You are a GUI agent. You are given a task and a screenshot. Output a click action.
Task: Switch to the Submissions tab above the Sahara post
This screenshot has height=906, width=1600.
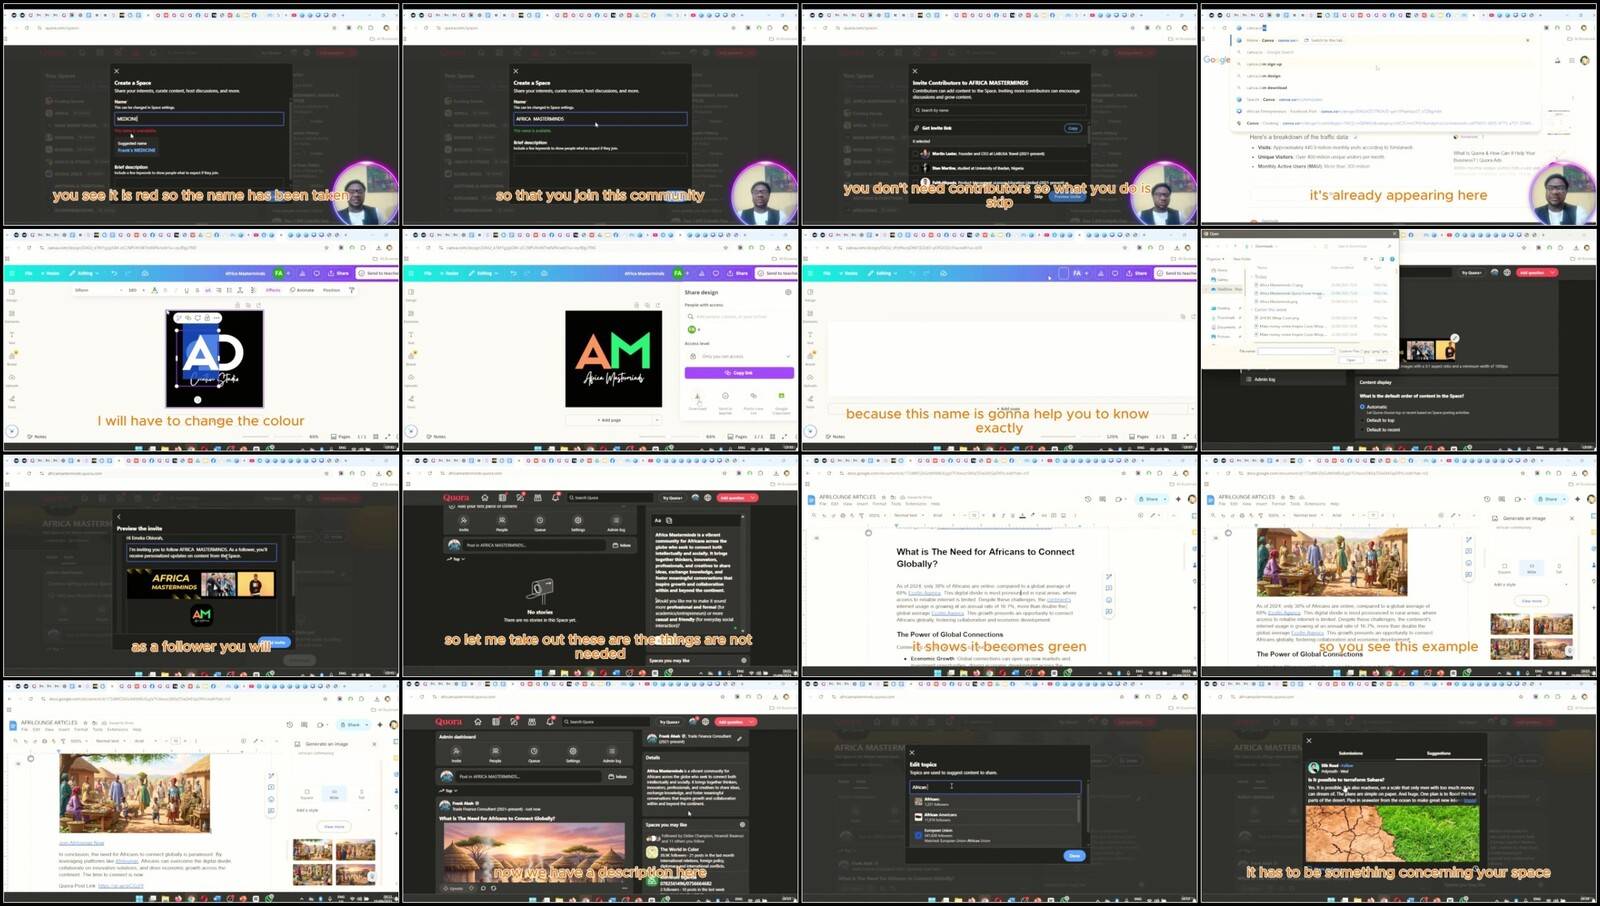click(x=1350, y=753)
